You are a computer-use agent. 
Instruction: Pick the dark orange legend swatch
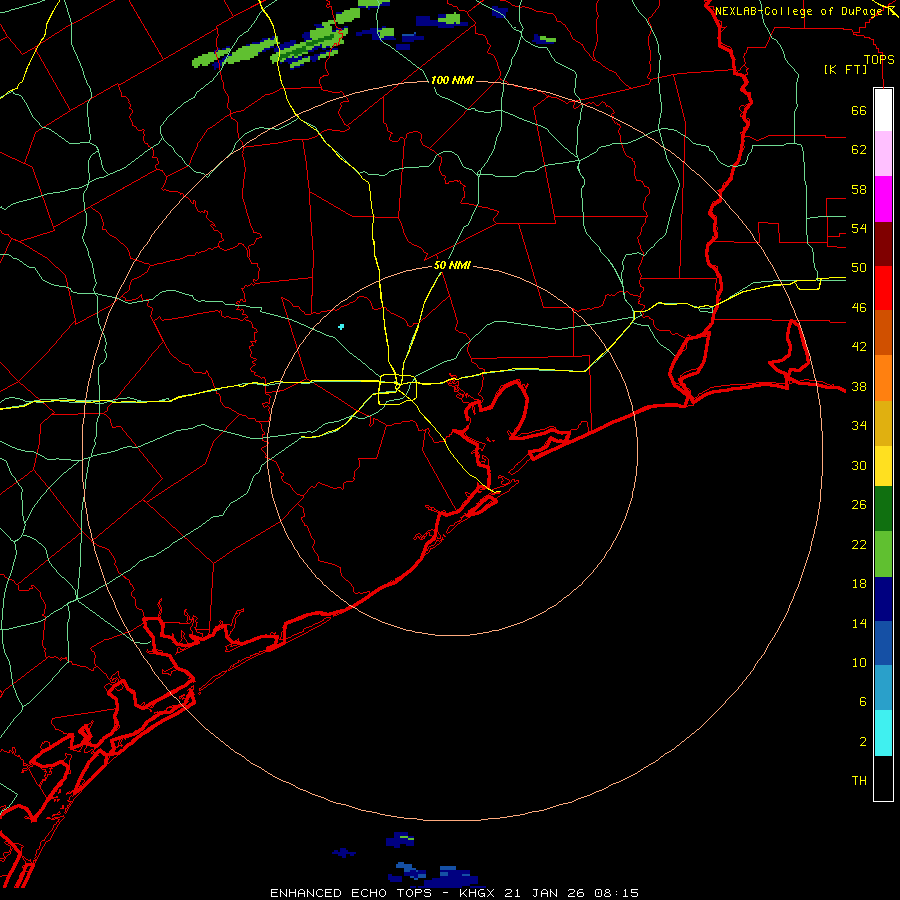pyautogui.click(x=883, y=333)
